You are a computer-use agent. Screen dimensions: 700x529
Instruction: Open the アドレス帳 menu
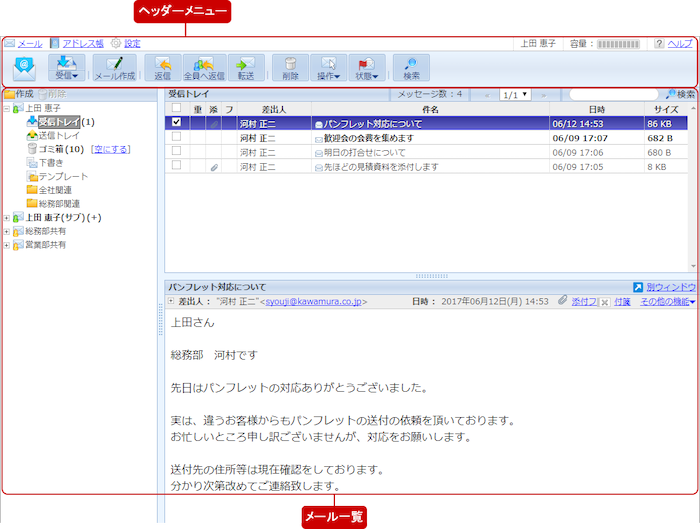click(x=82, y=44)
